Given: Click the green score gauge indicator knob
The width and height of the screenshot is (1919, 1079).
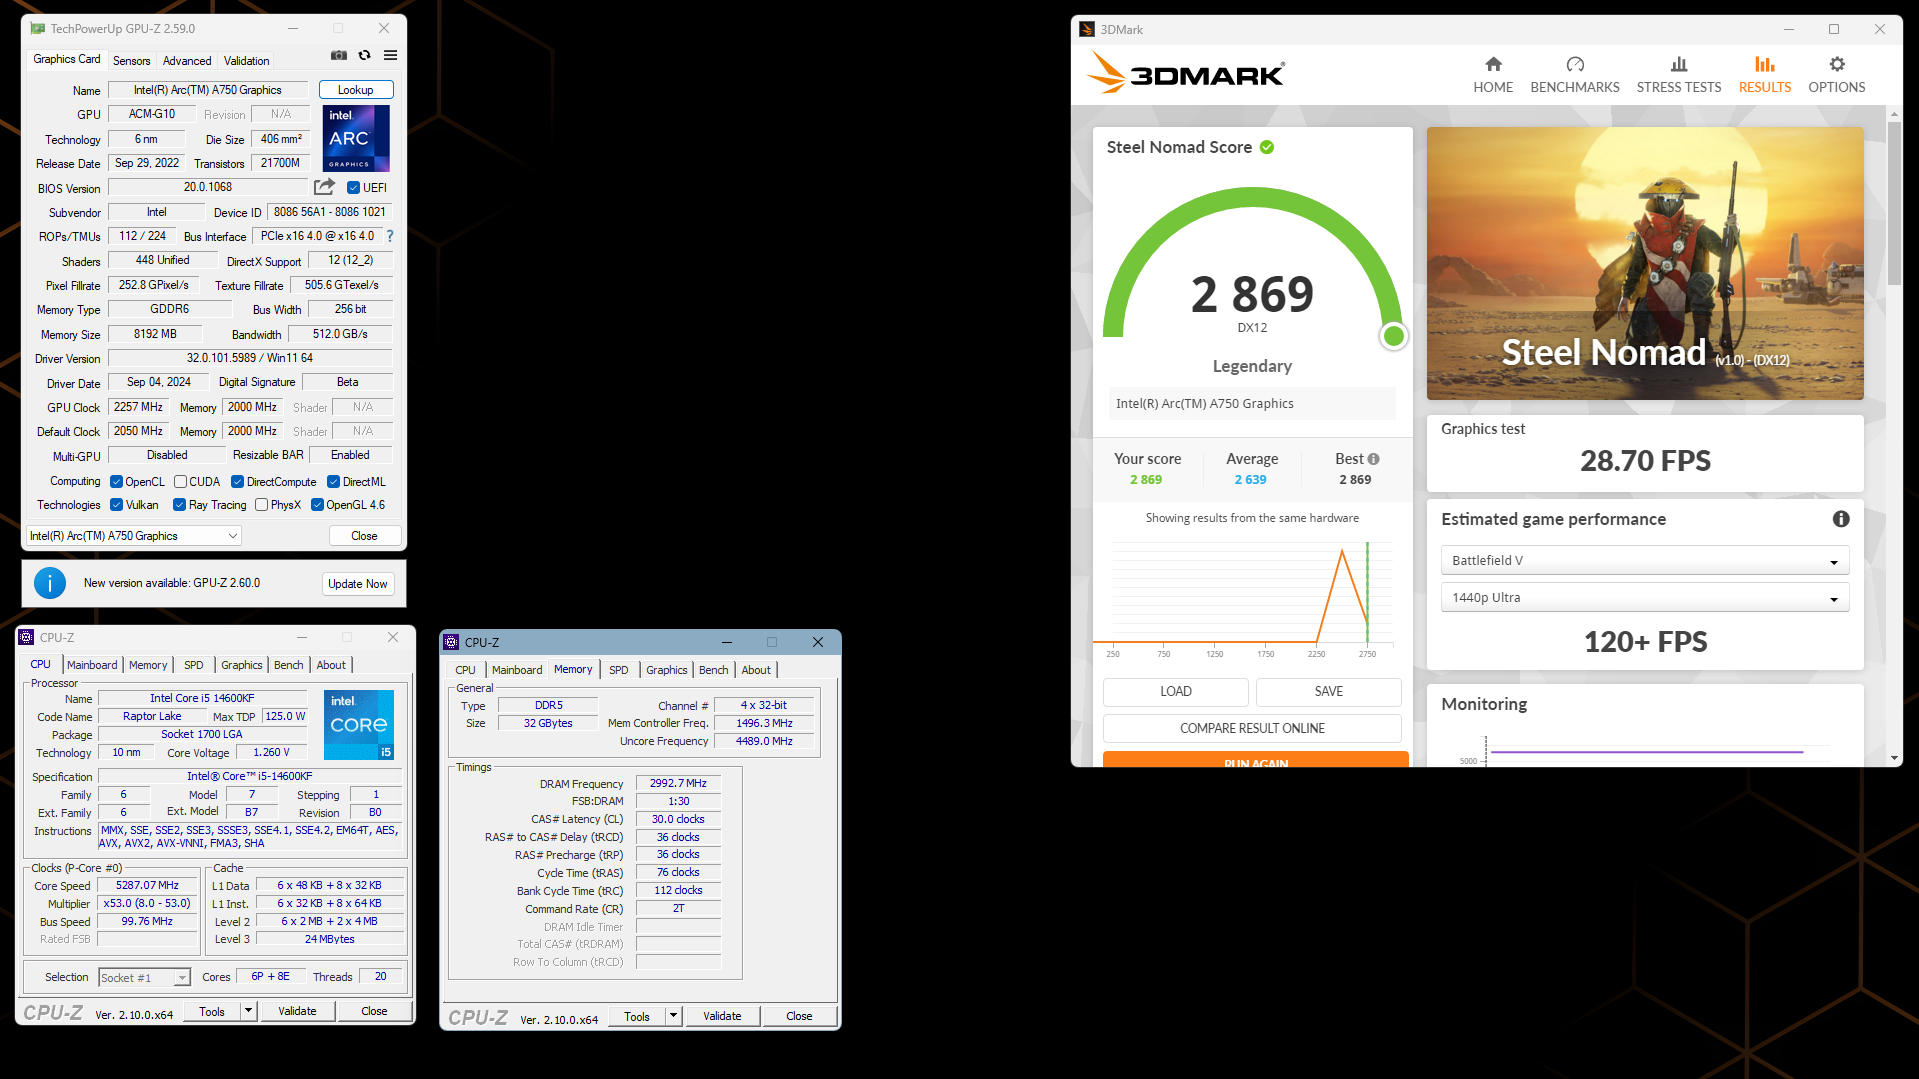Looking at the screenshot, I should coord(1393,336).
